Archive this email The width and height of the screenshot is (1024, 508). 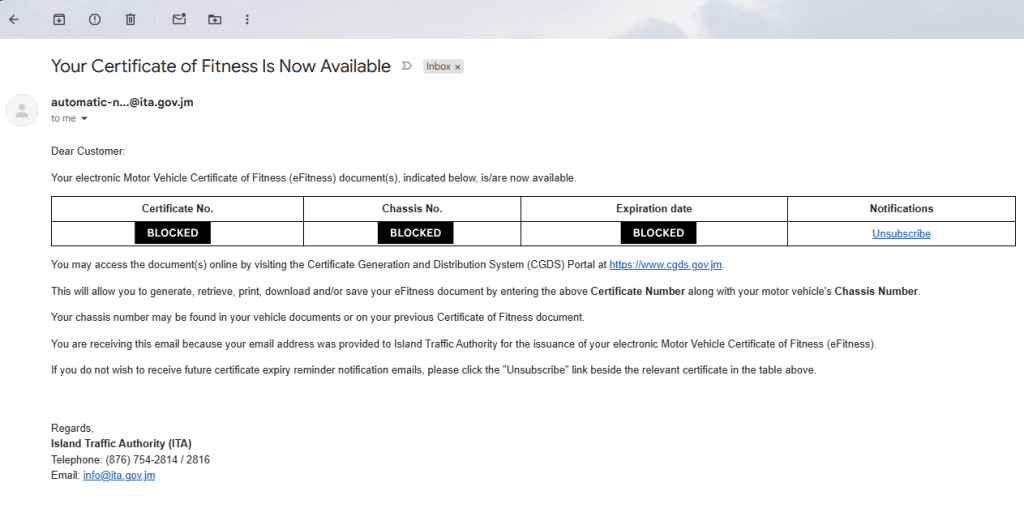tap(59, 19)
